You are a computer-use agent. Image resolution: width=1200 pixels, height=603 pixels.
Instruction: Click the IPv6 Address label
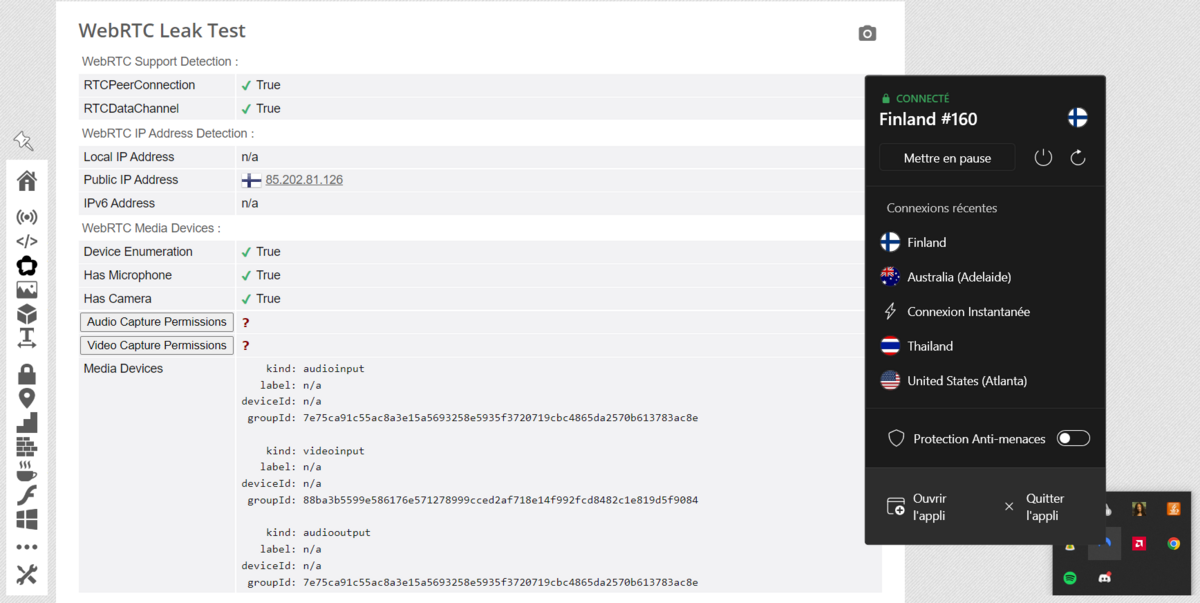pos(121,203)
